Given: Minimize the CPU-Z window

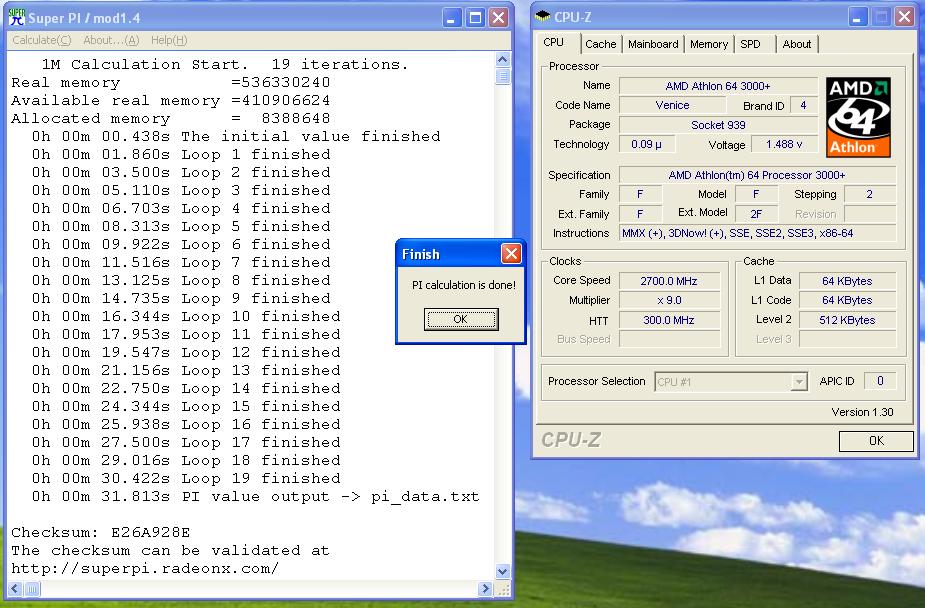Looking at the screenshot, I should tap(858, 17).
